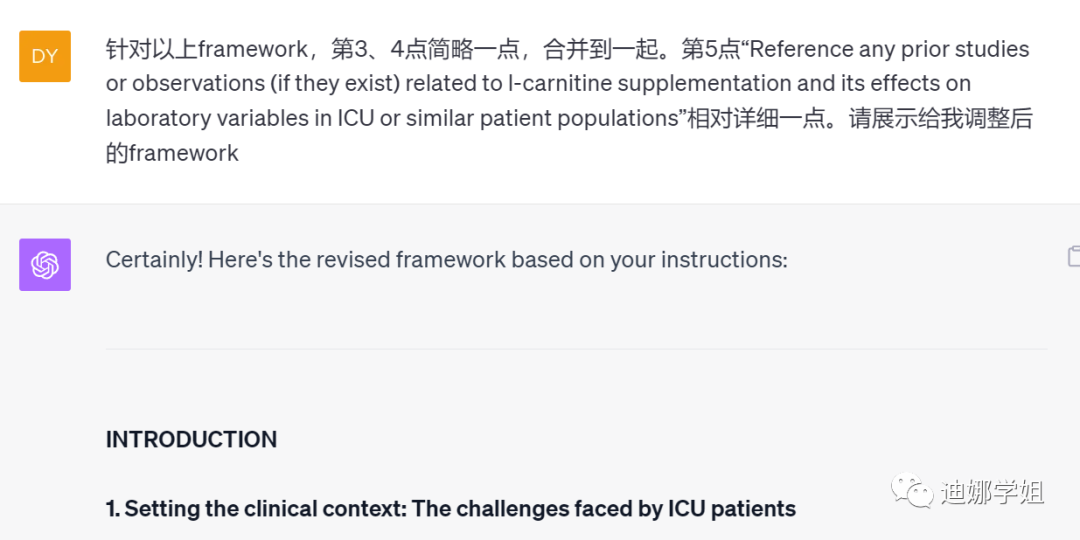Click the orange DY user avatar

click(x=45, y=56)
